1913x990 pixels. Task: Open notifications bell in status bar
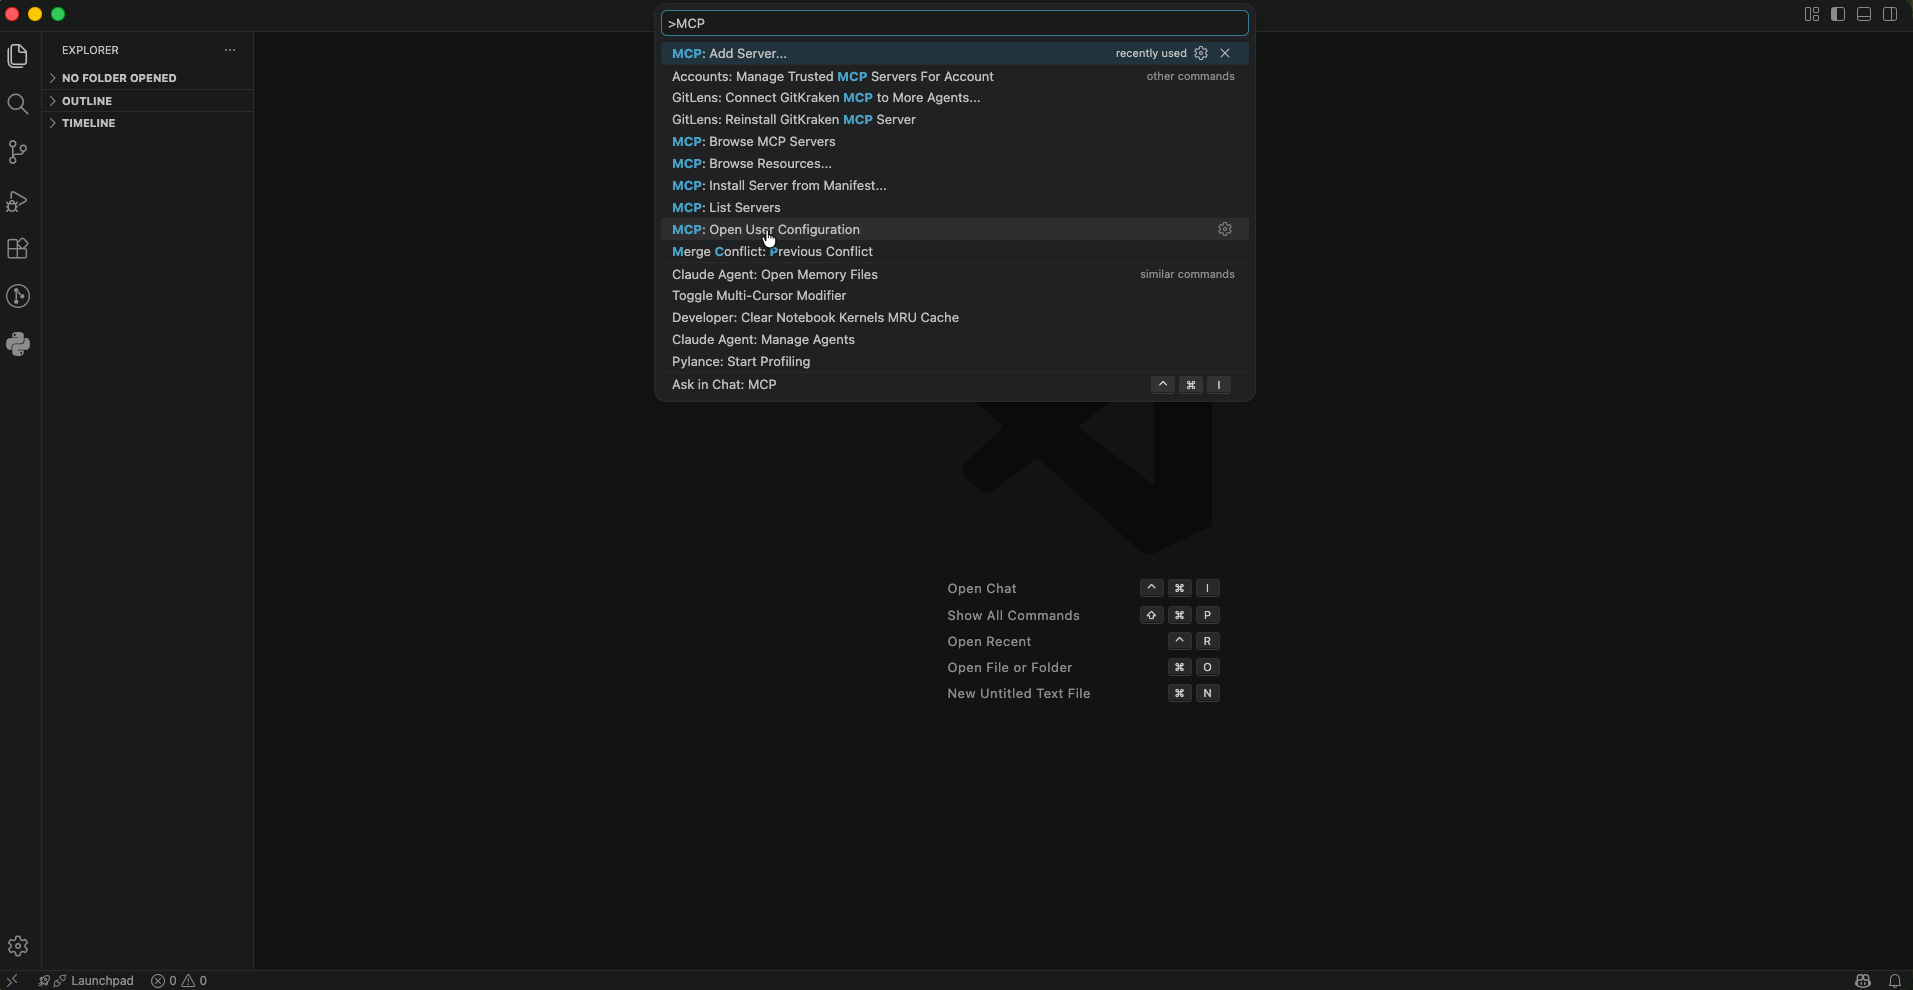pos(1895,980)
